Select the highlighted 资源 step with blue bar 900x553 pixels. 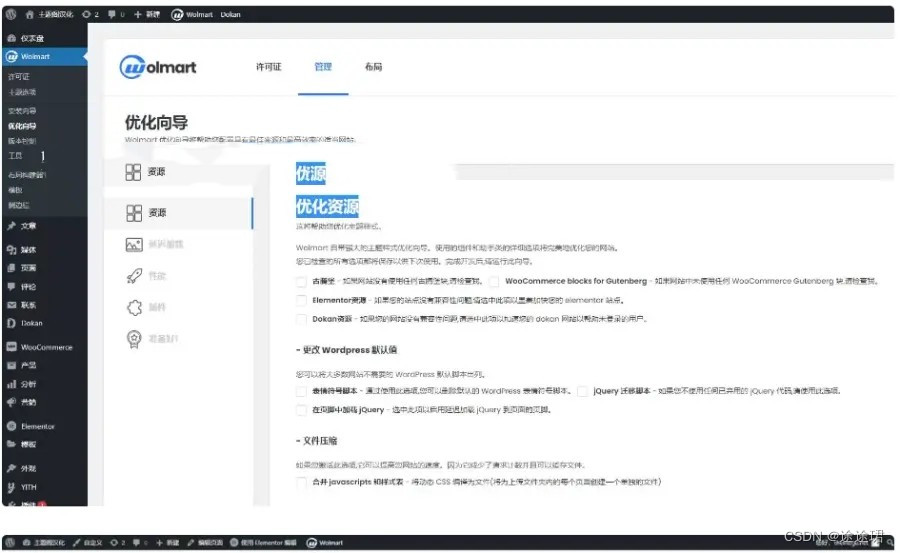pyautogui.click(x=178, y=213)
